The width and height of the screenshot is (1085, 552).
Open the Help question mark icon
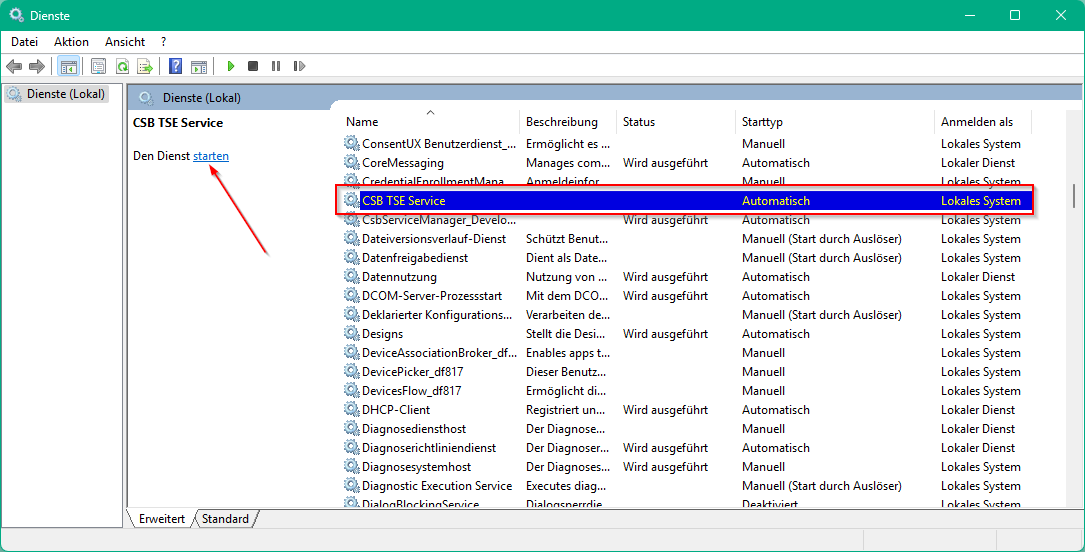pos(176,66)
